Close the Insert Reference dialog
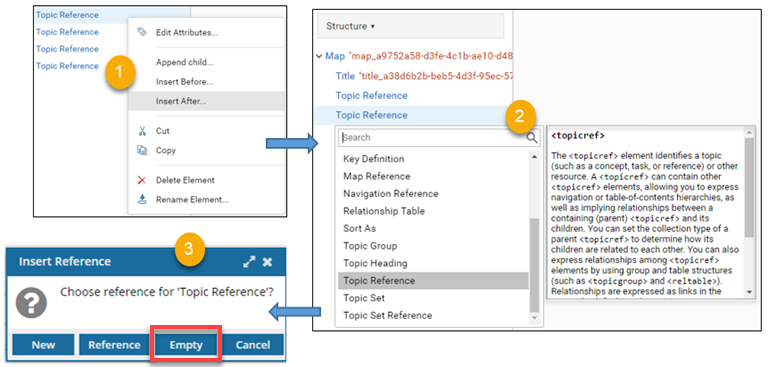Image resolution: width=768 pixels, height=367 pixels. pos(267,262)
